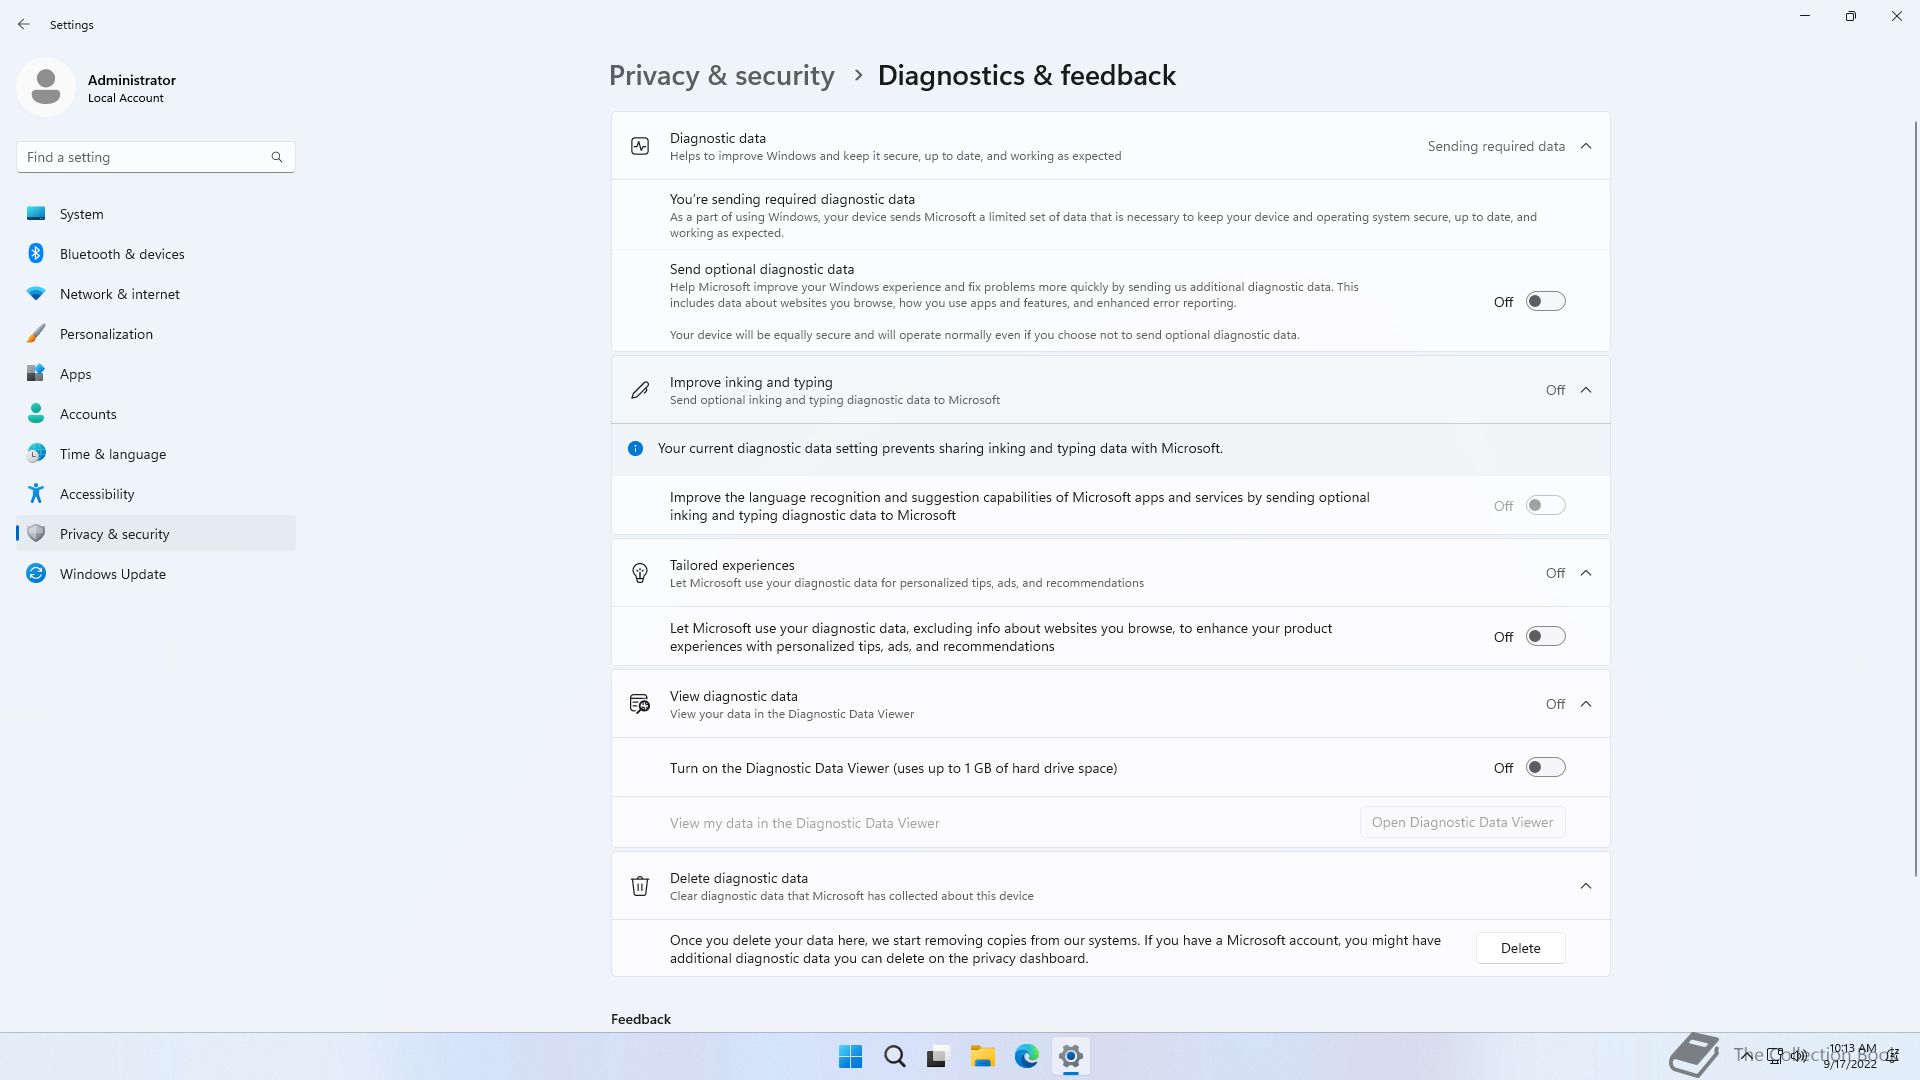Click the Delete diagnostic data trash icon

tap(640, 887)
